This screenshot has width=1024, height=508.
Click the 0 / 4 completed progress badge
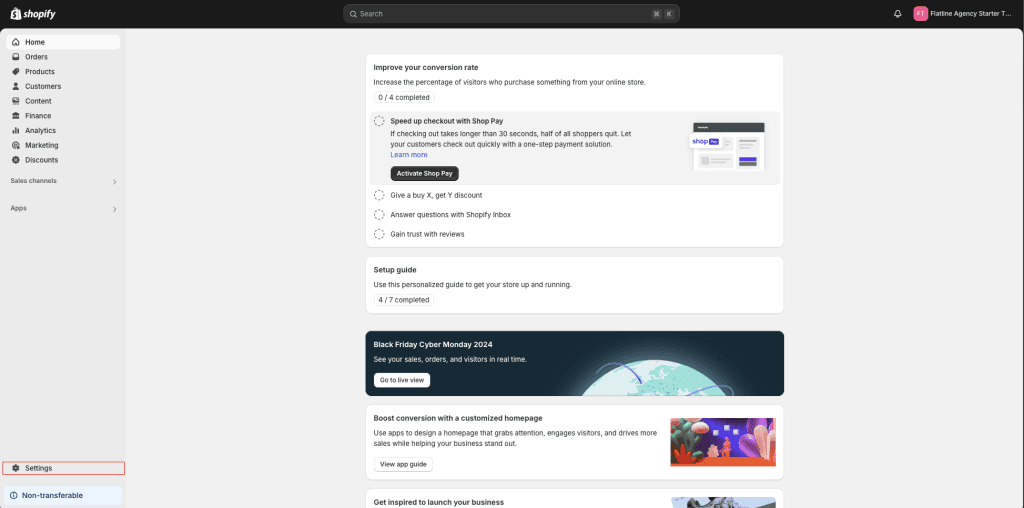pos(404,97)
